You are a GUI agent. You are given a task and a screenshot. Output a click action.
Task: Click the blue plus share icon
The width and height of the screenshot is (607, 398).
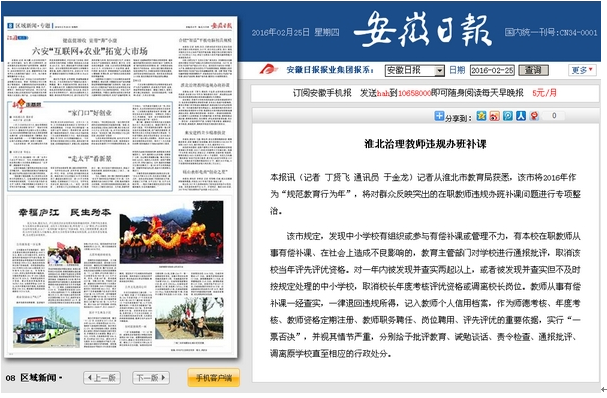(x=439, y=116)
